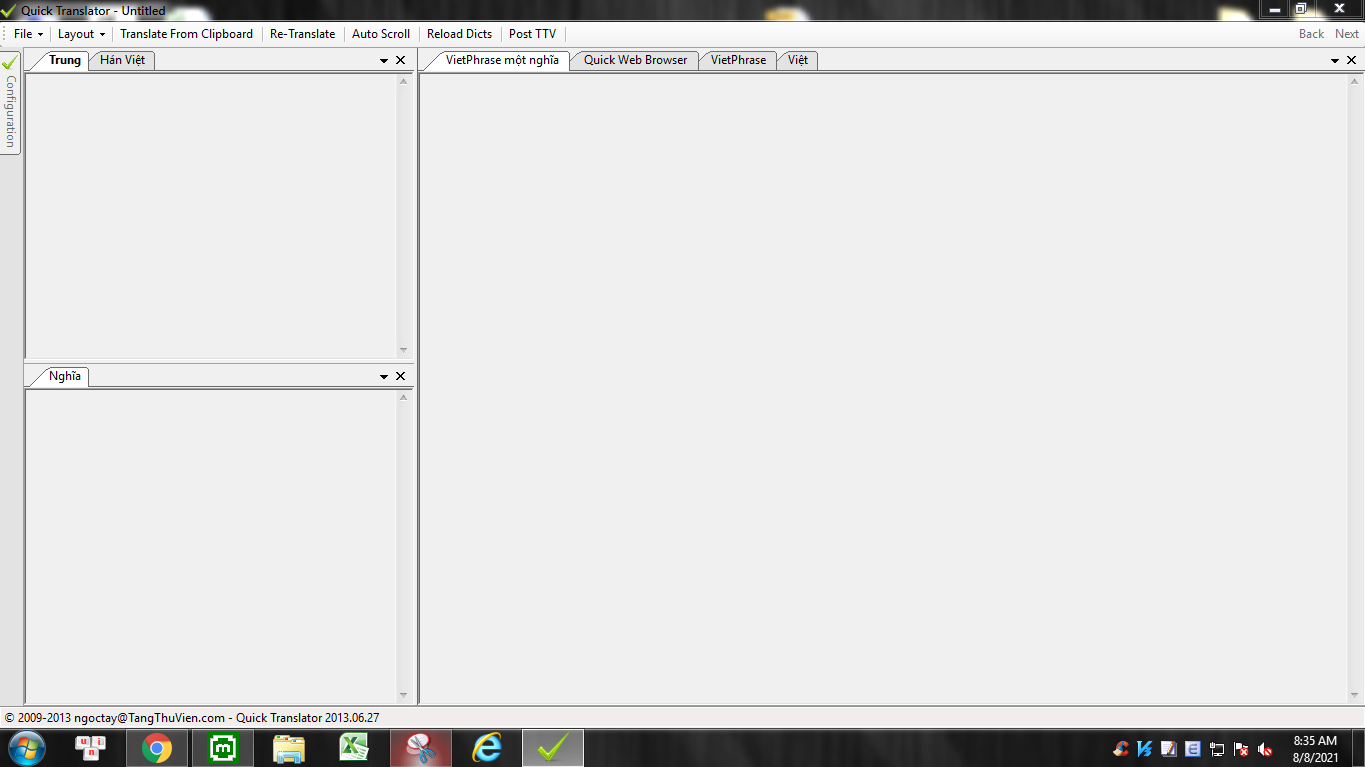Open the File Explorer taskbar icon
The image size is (1365, 767).
point(289,748)
